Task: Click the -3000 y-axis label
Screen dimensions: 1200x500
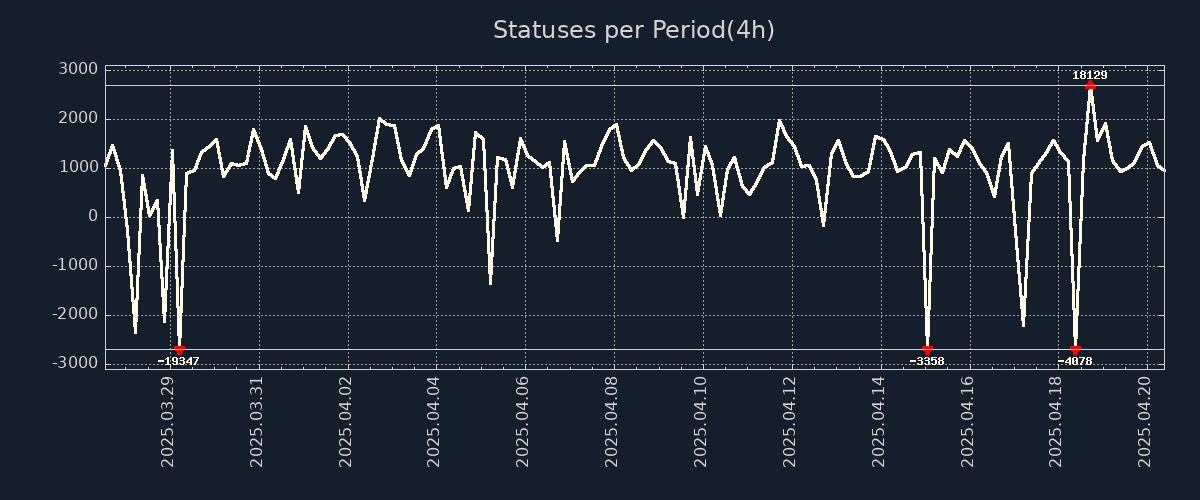Action: (76, 363)
